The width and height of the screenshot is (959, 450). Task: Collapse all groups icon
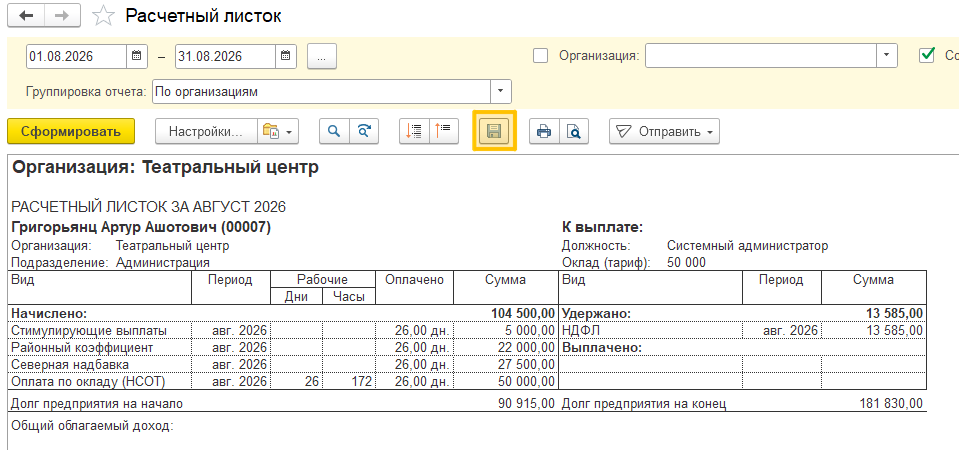click(443, 131)
